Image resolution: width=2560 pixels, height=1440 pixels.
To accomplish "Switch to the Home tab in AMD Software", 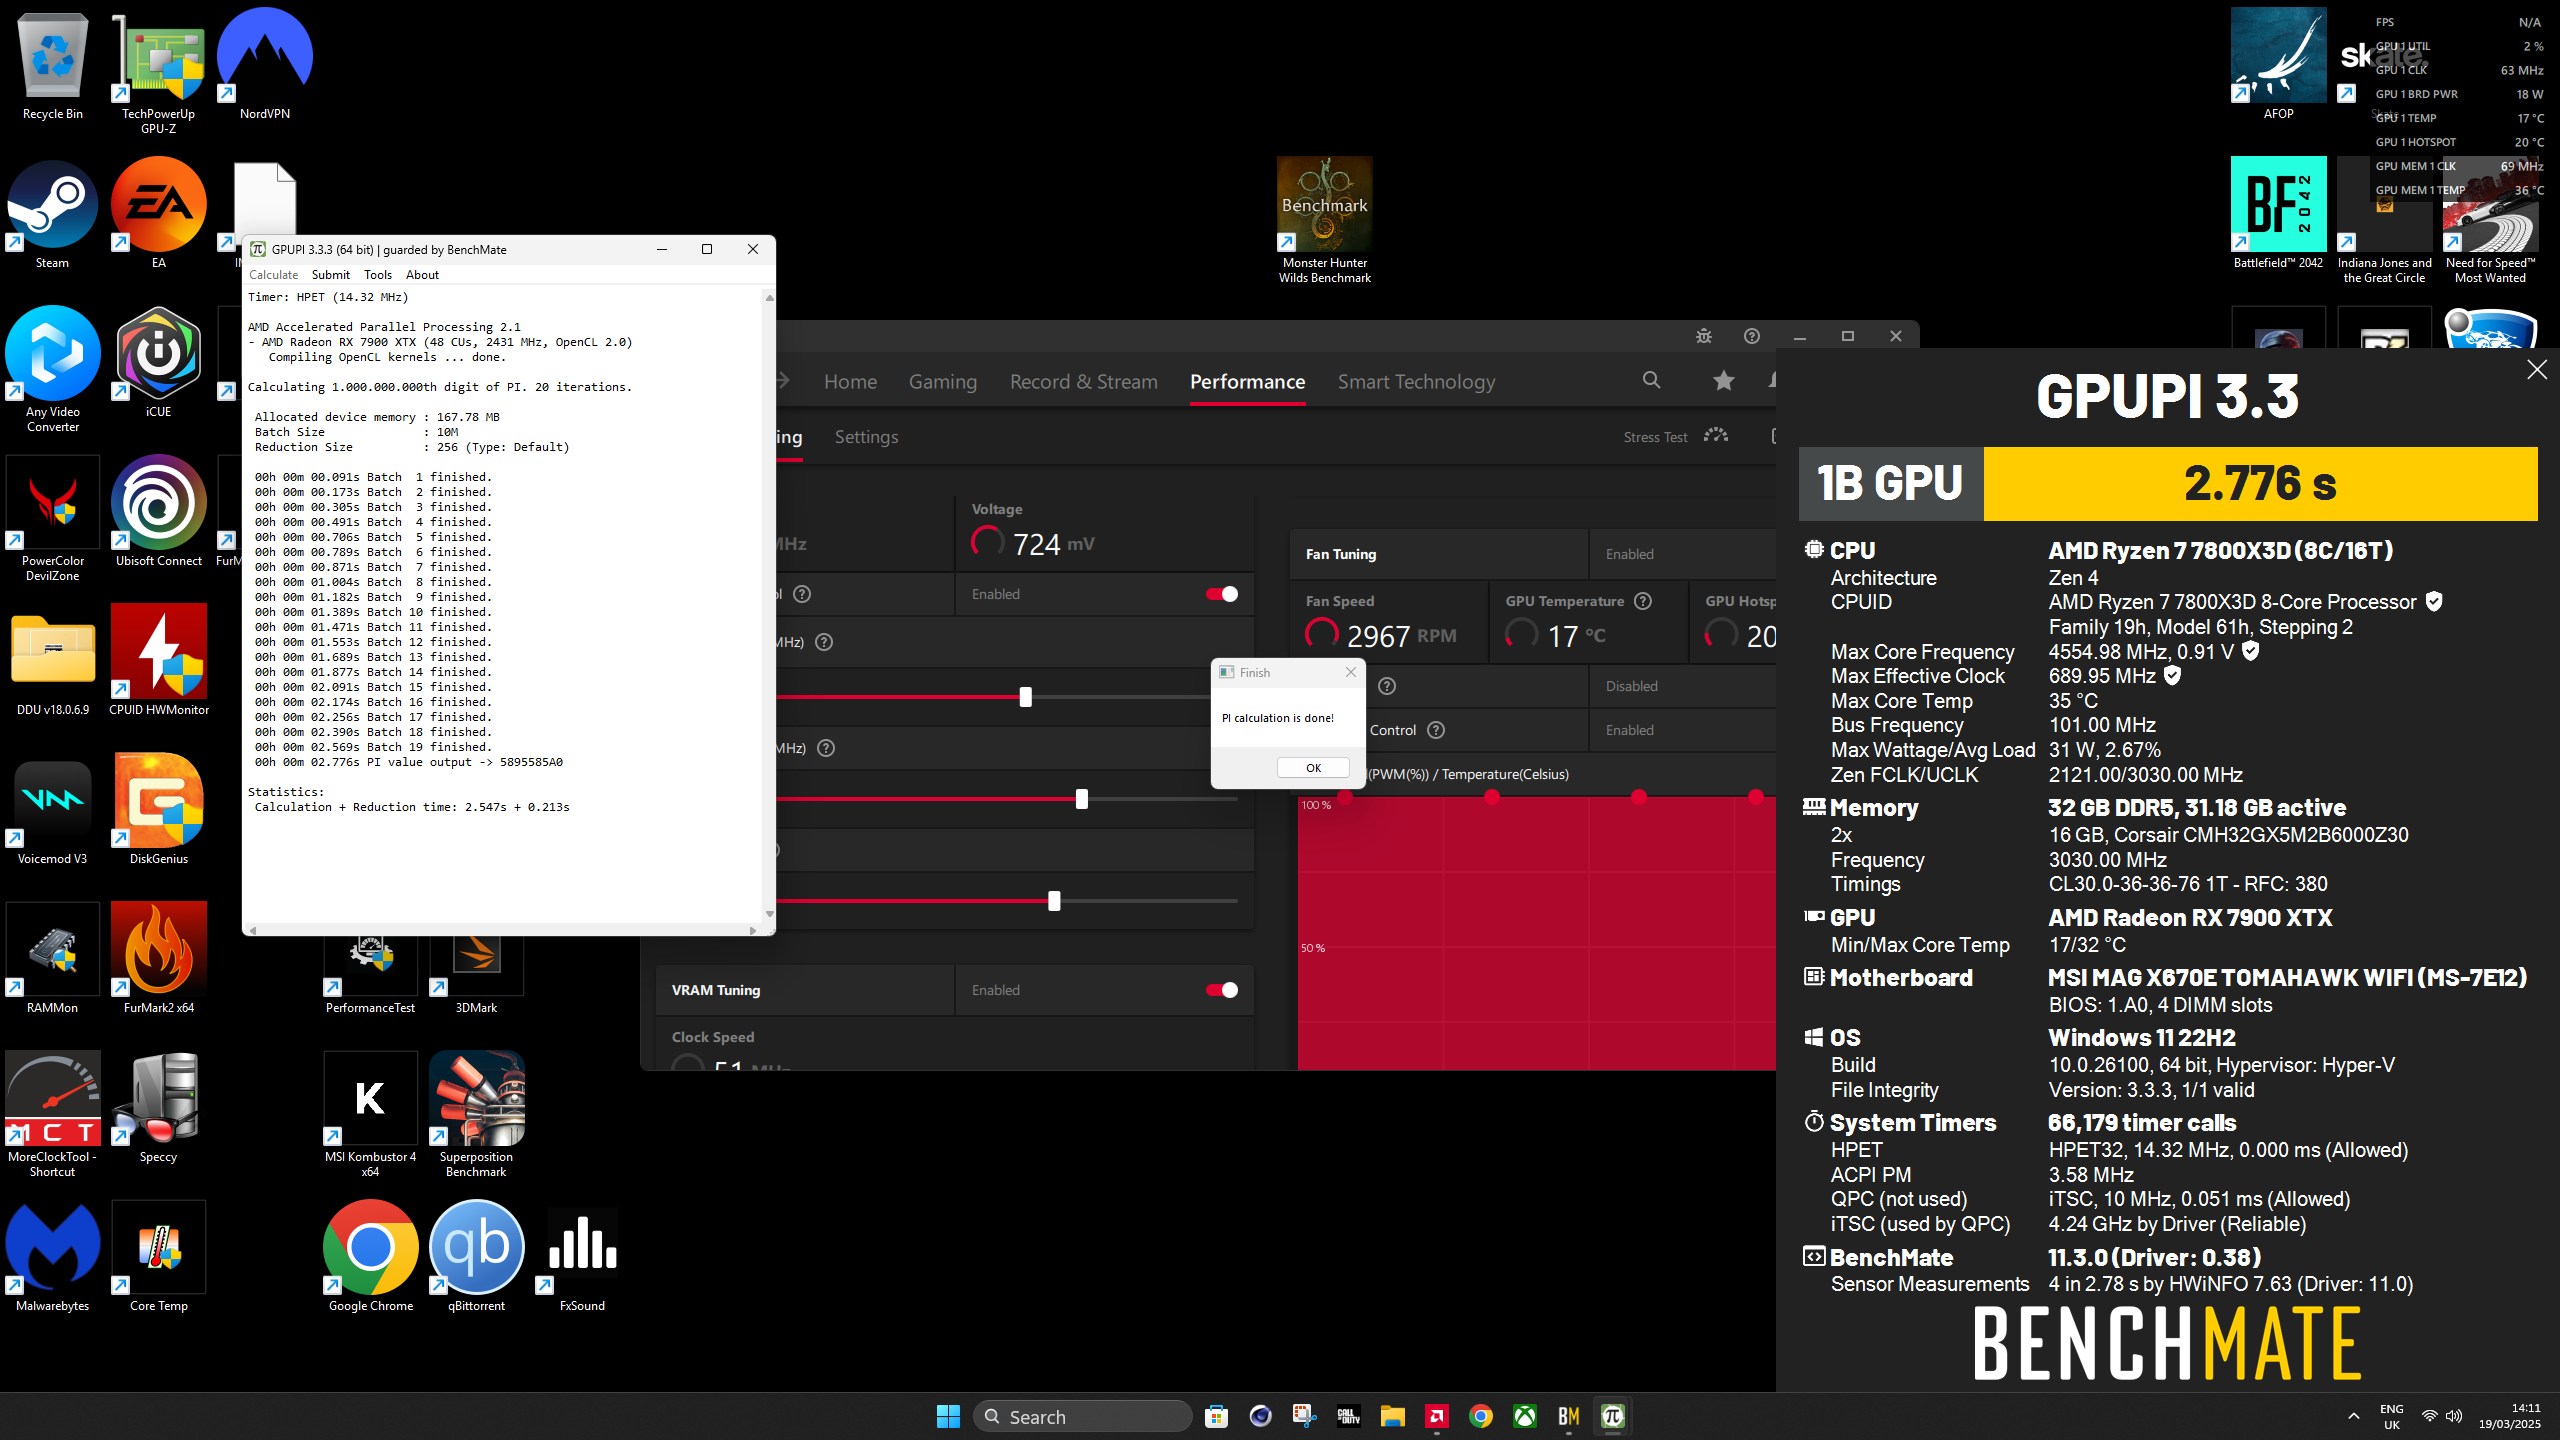I will click(x=850, y=382).
